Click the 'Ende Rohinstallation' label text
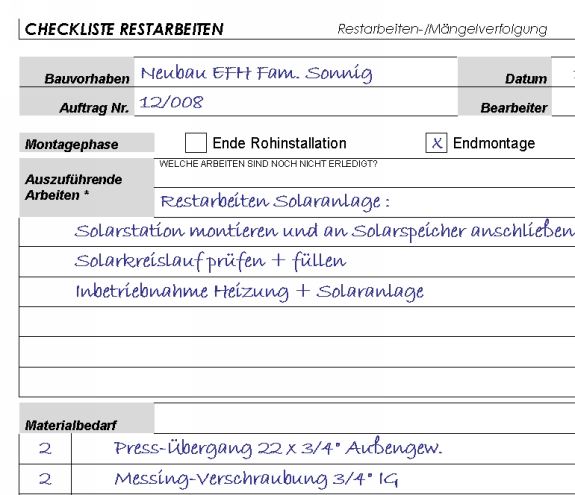 point(279,143)
